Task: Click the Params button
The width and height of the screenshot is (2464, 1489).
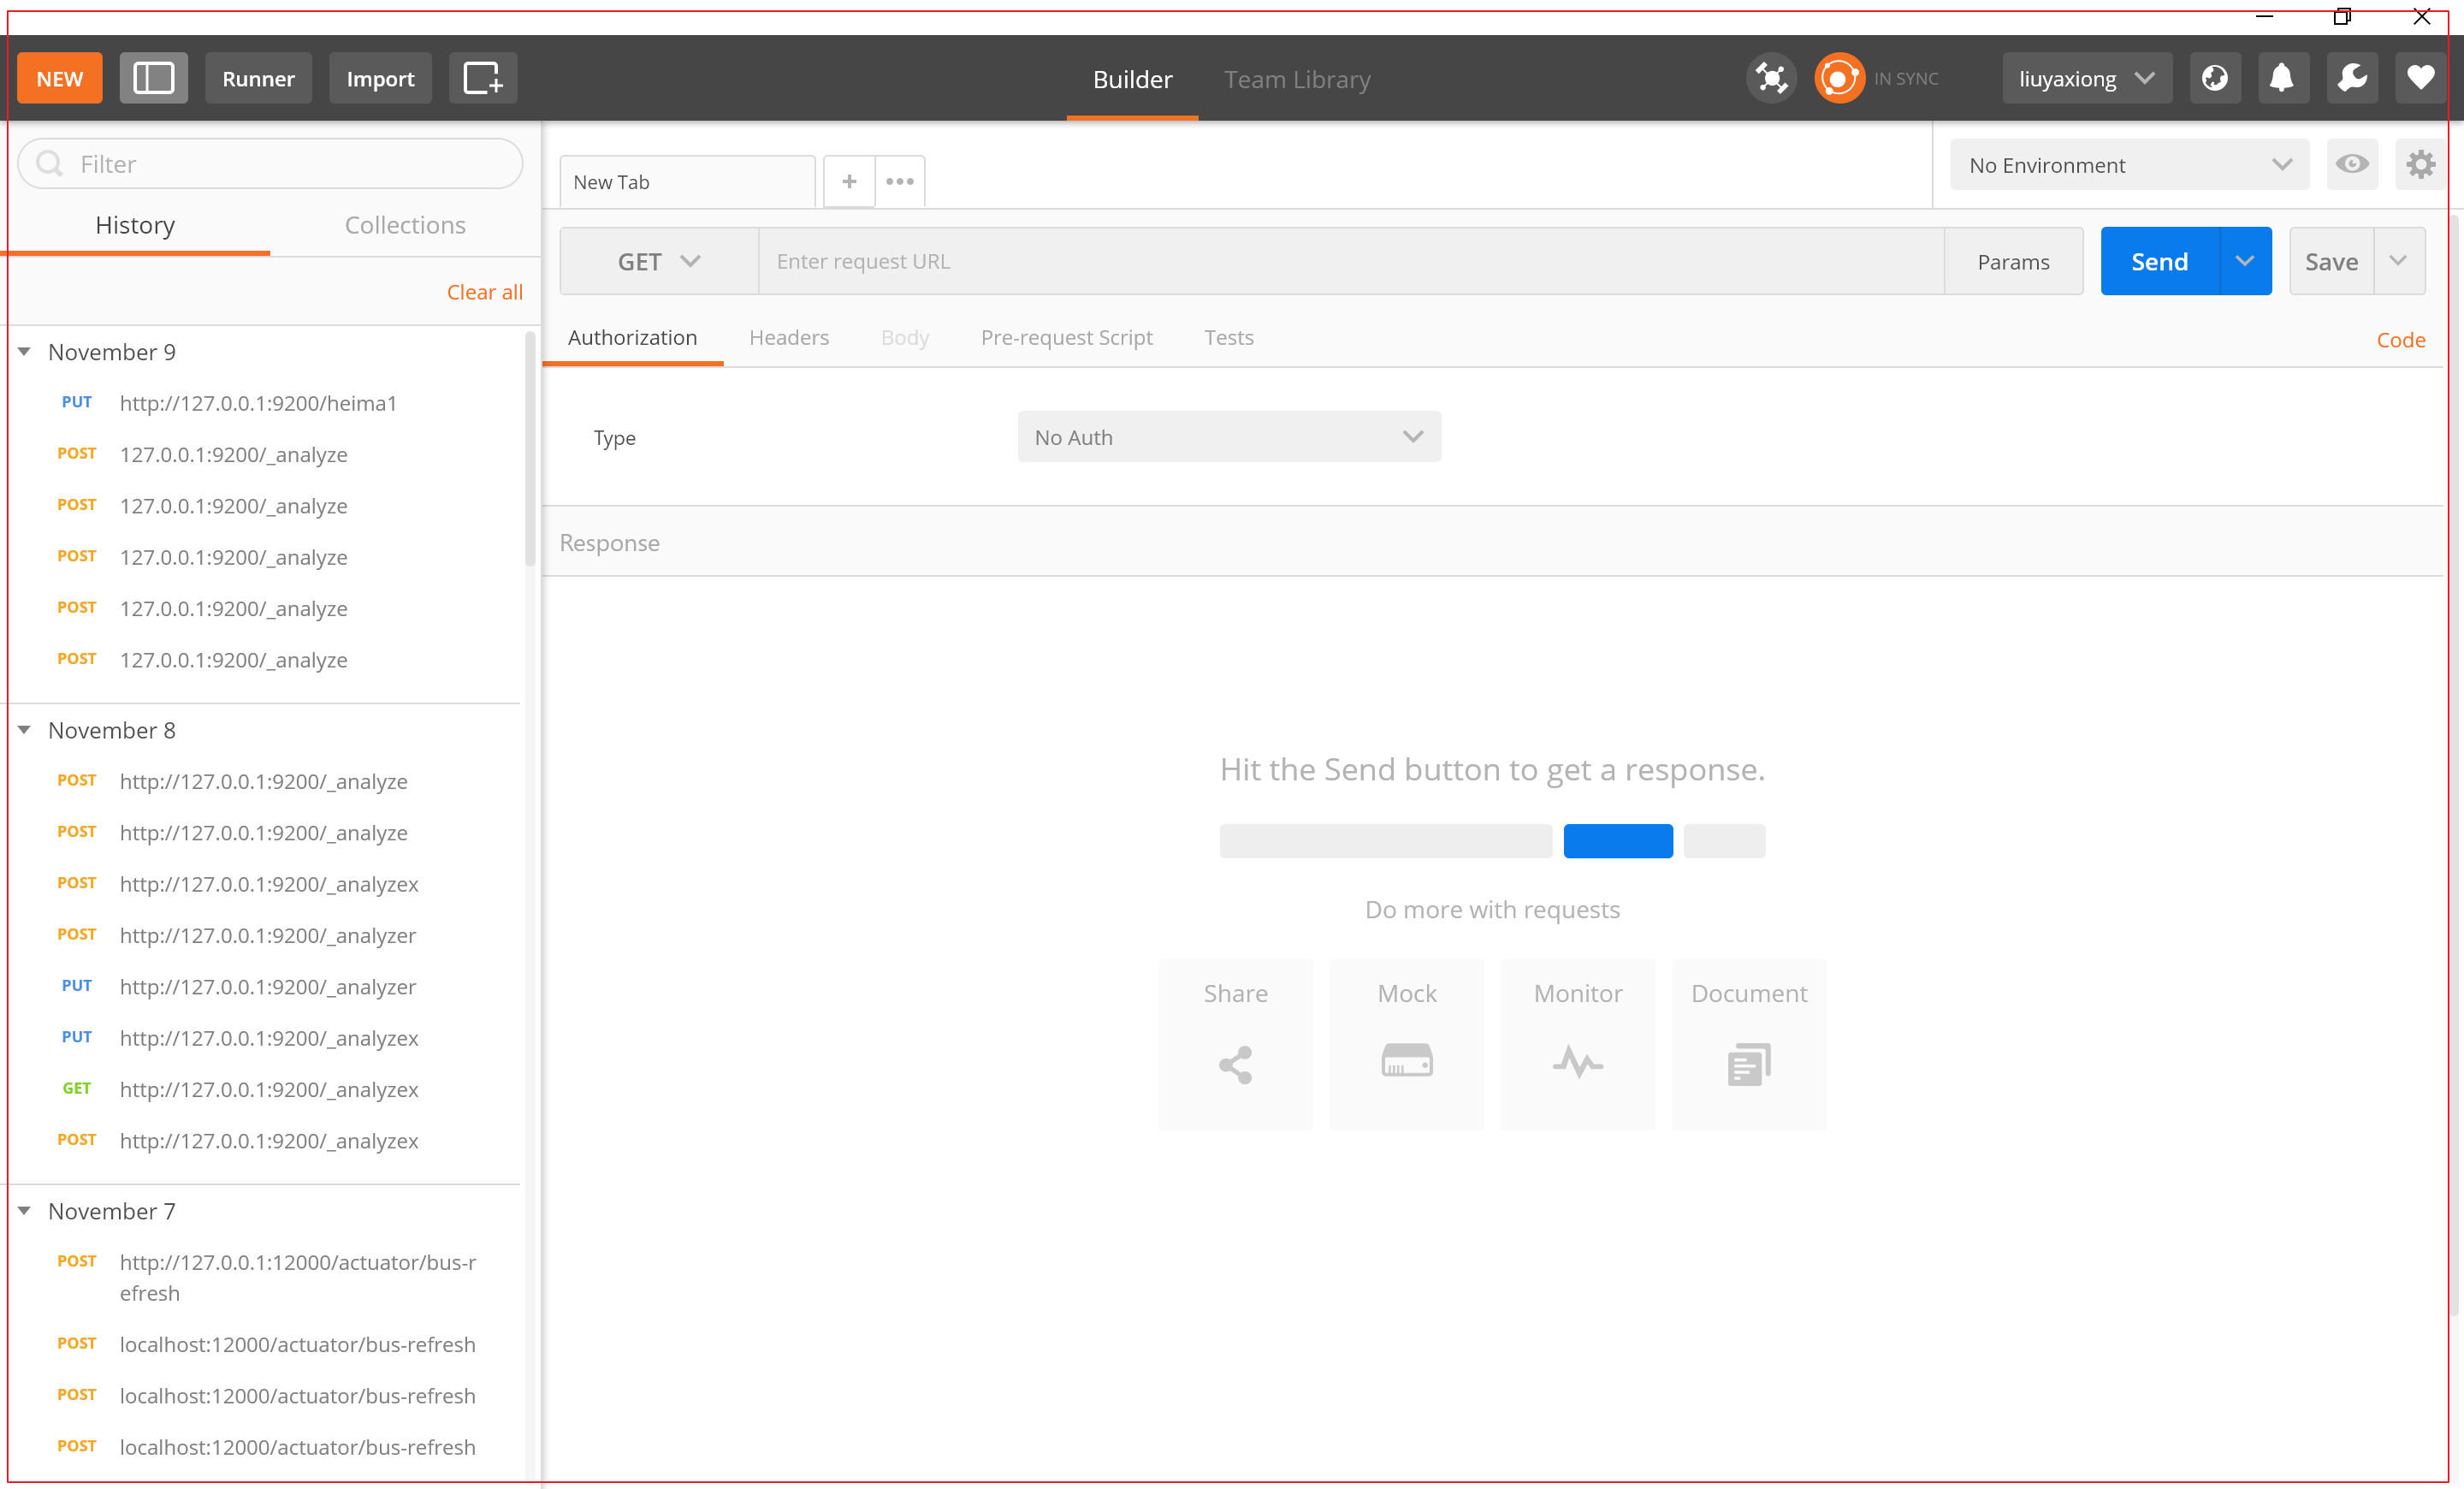Action: 2013,261
